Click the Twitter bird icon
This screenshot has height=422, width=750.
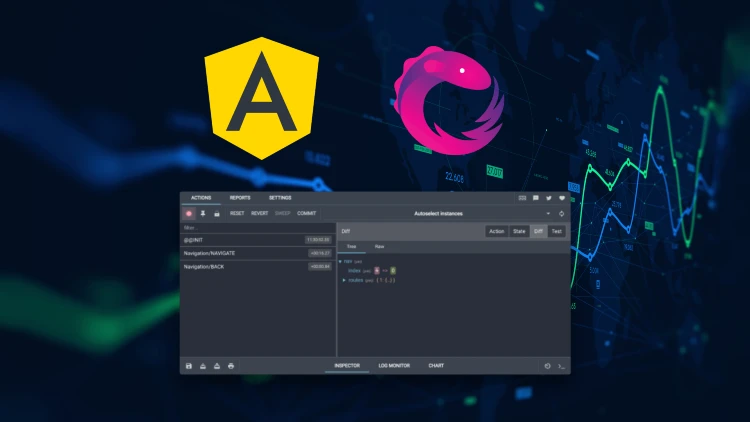549,198
